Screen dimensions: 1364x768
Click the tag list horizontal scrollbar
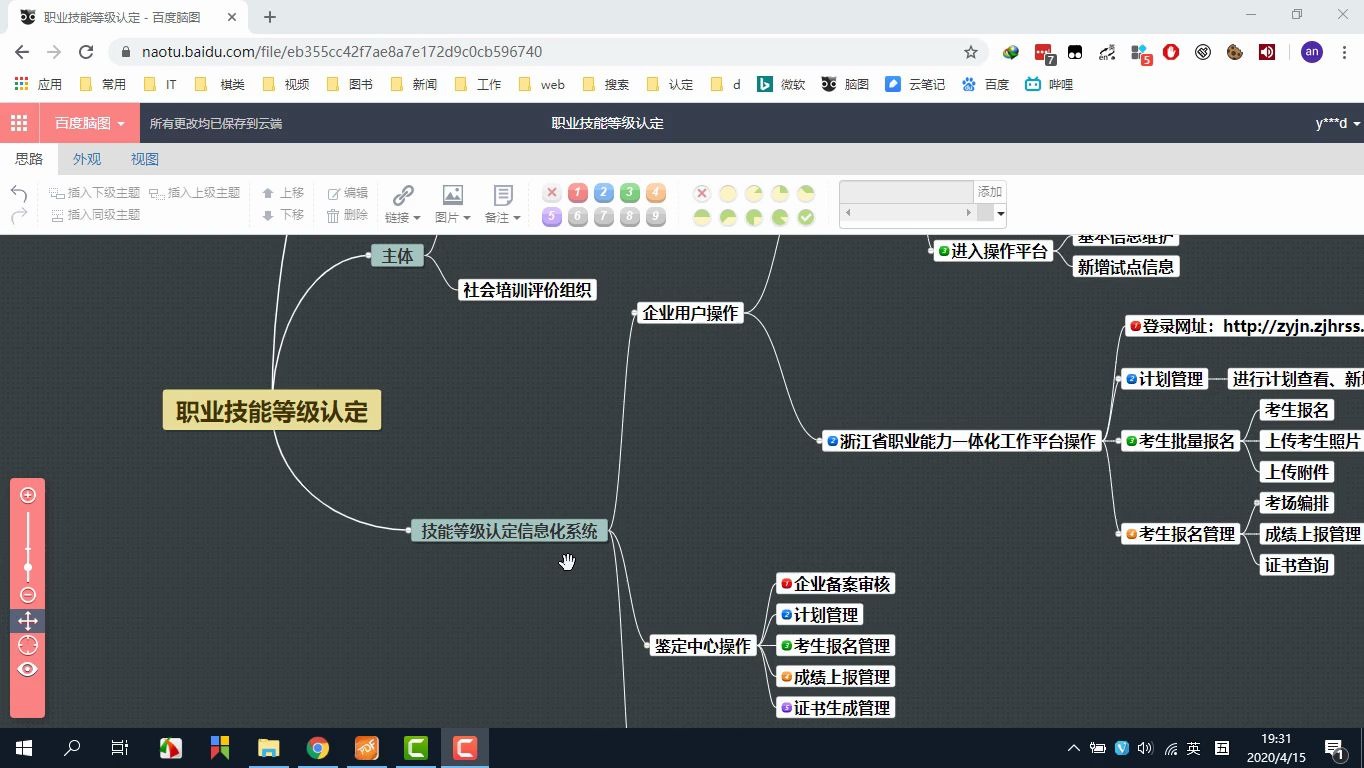[x=907, y=213]
